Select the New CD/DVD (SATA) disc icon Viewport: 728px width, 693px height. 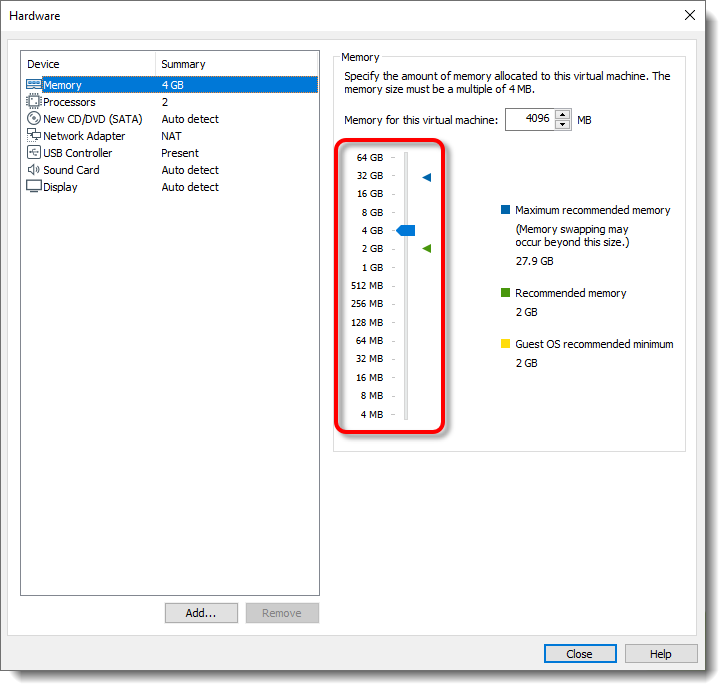click(x=34, y=119)
